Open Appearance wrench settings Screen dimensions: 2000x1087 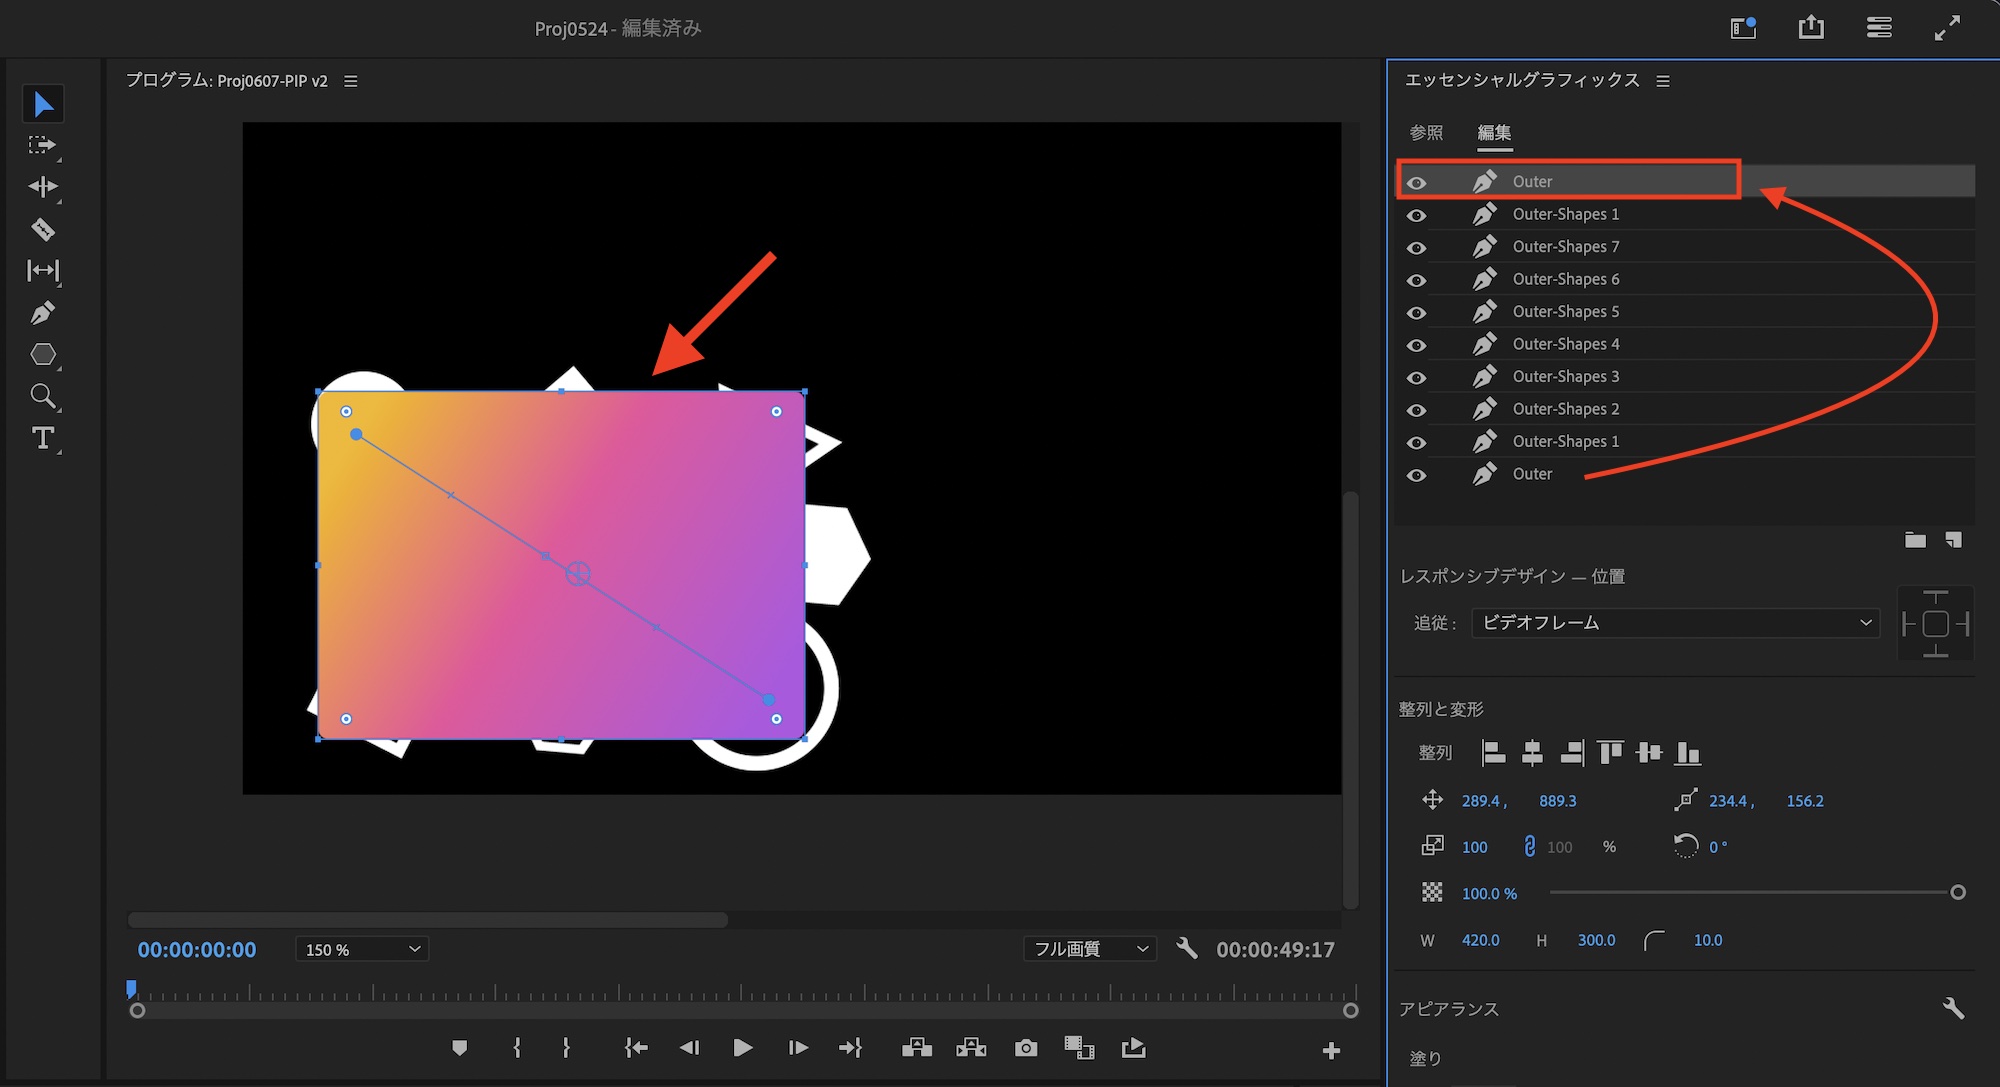pos(1953,1008)
